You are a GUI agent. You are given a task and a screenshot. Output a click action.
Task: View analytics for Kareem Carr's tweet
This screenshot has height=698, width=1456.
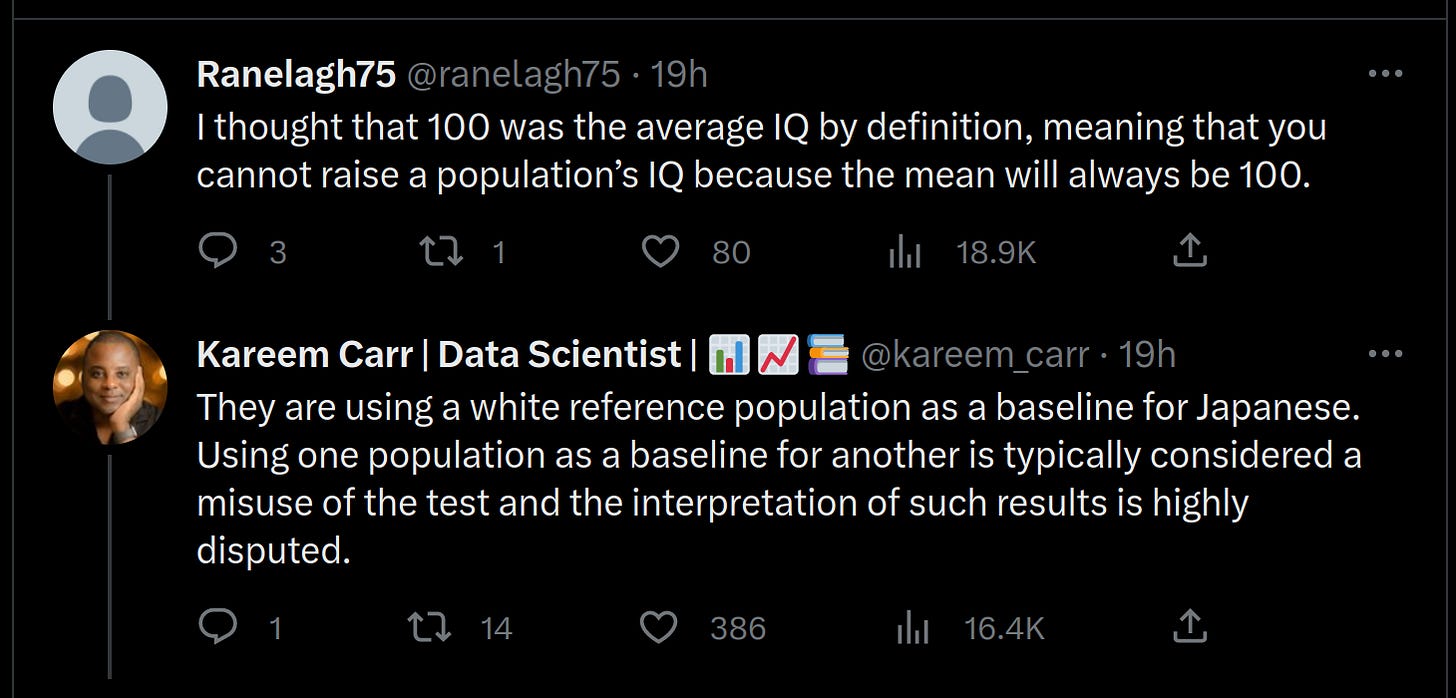pos(912,628)
